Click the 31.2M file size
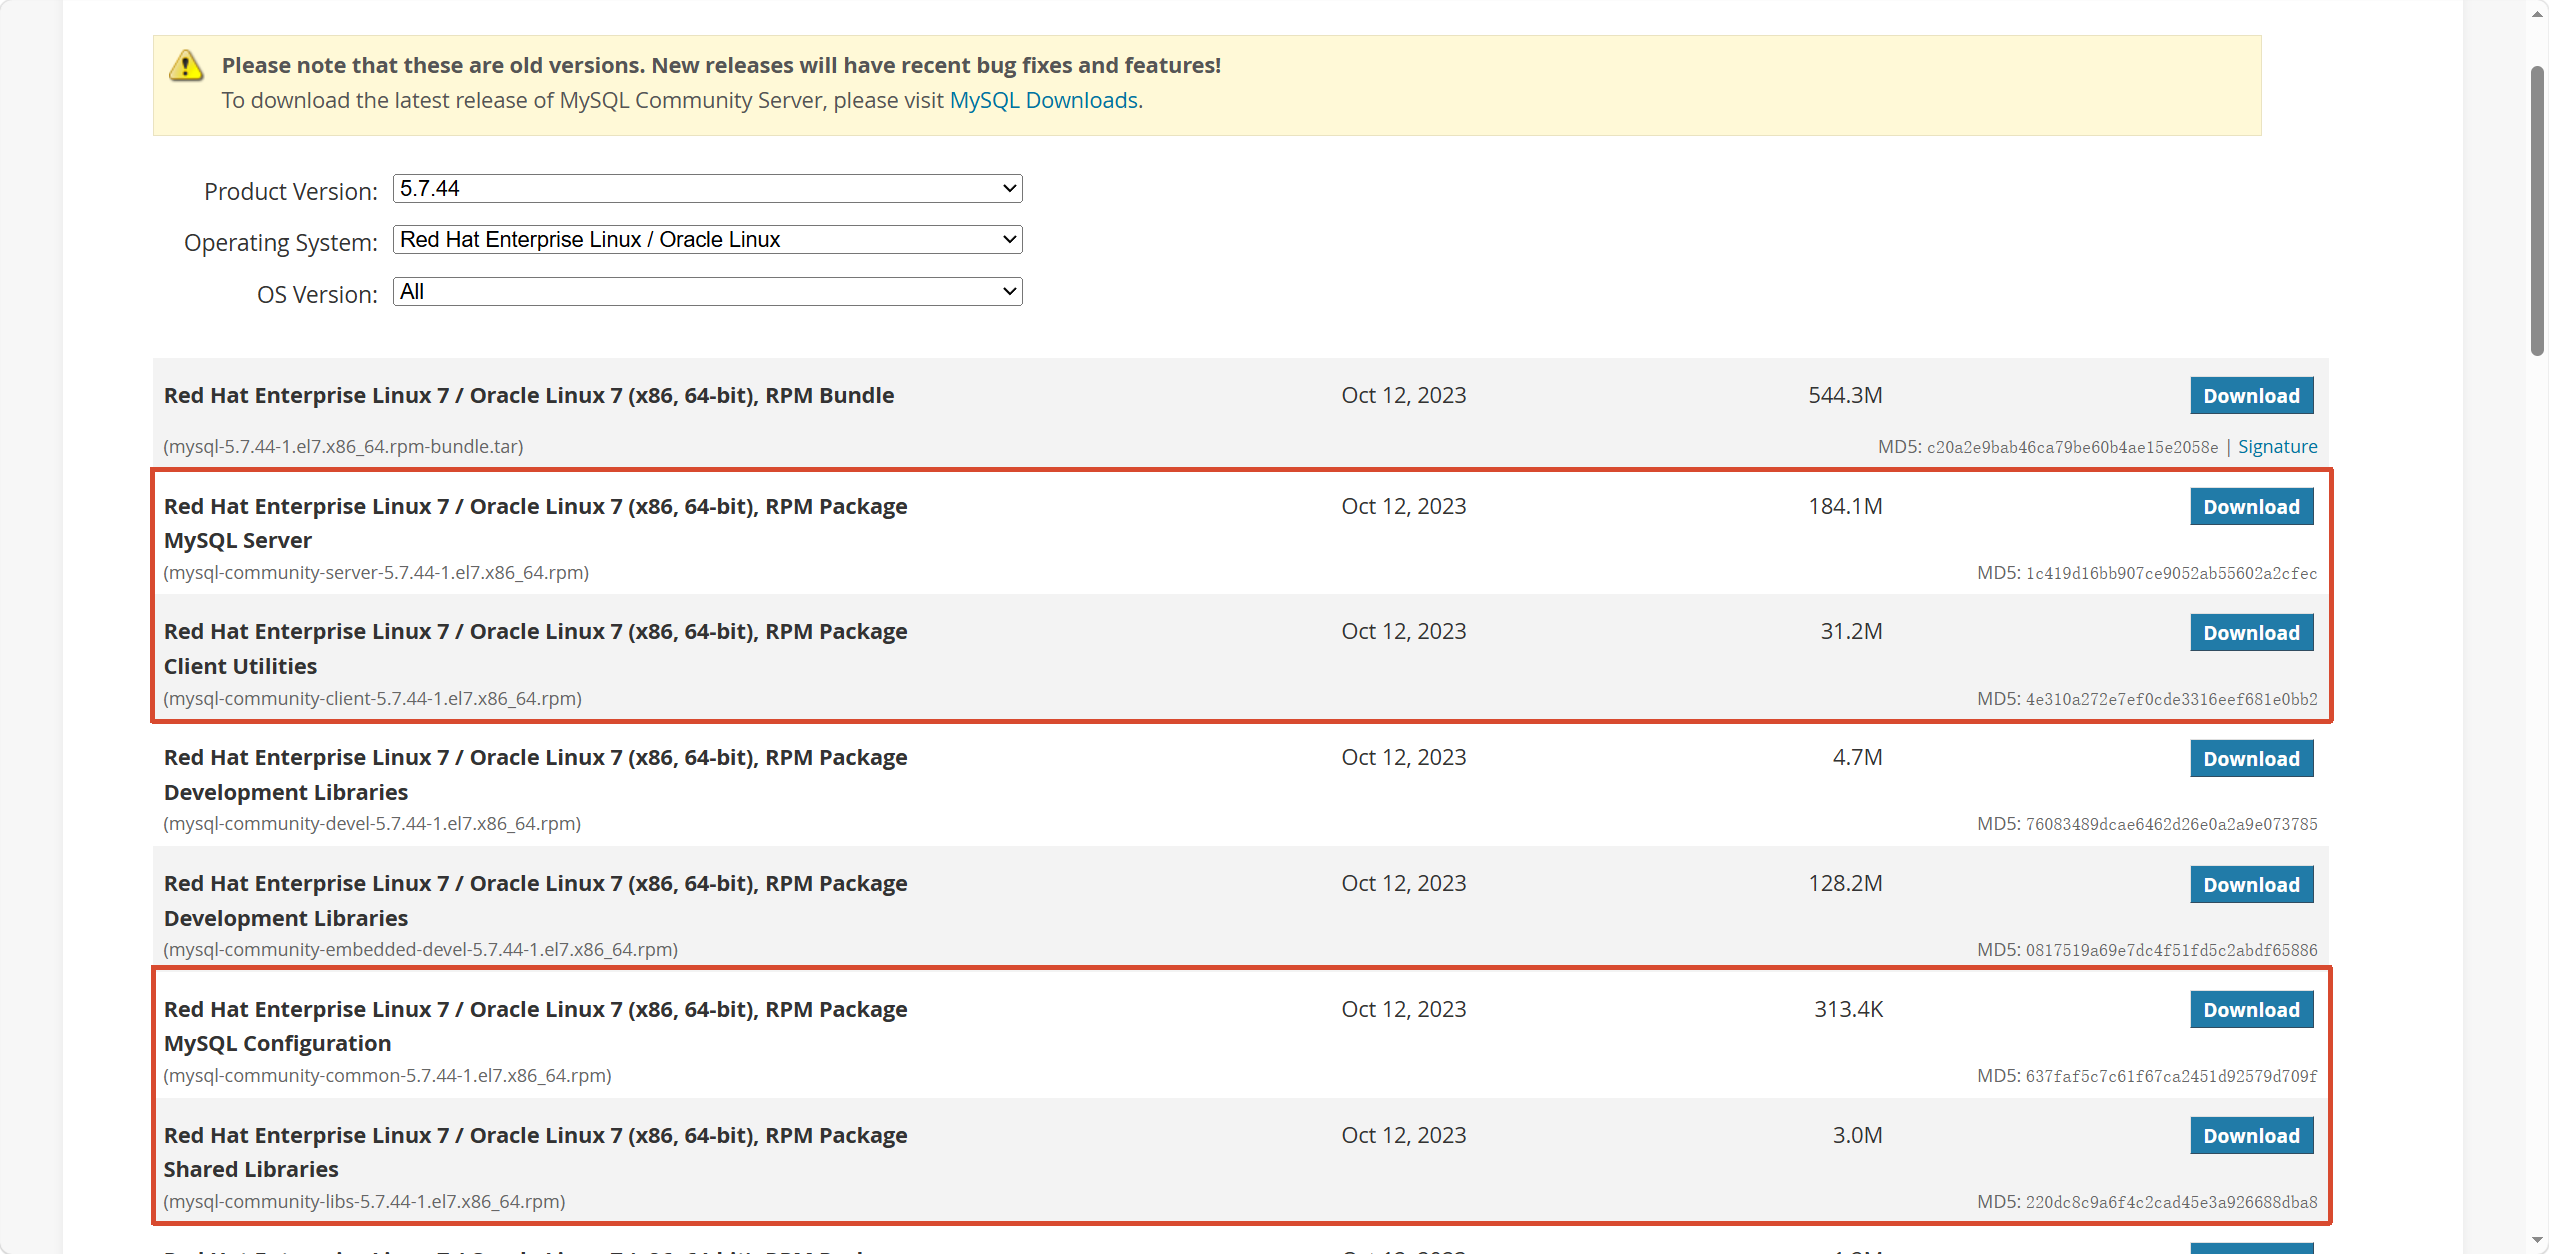Screen dimensions: 2549x1254 pos(1851,632)
